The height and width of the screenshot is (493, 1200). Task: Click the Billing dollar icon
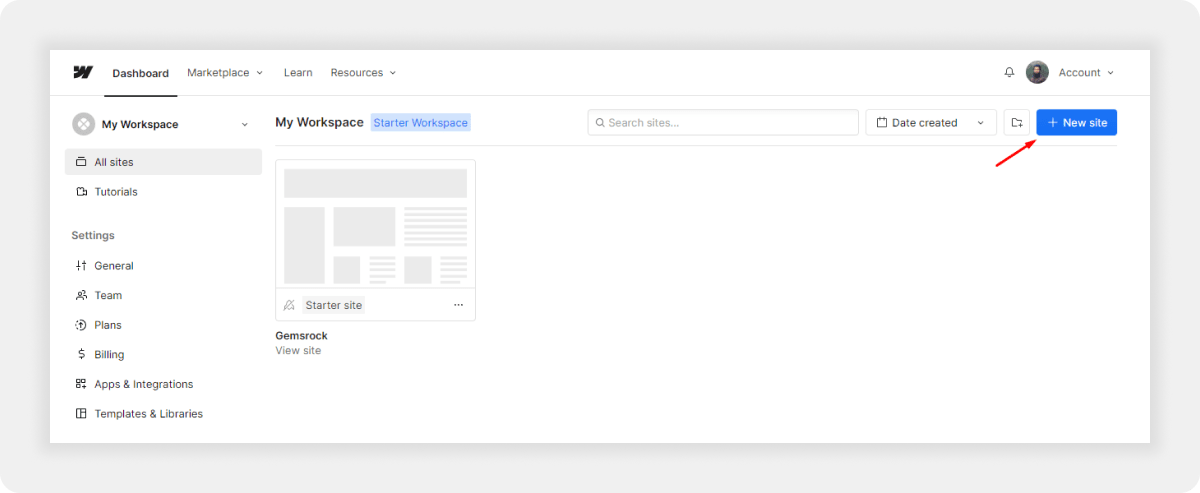pyautogui.click(x=81, y=354)
